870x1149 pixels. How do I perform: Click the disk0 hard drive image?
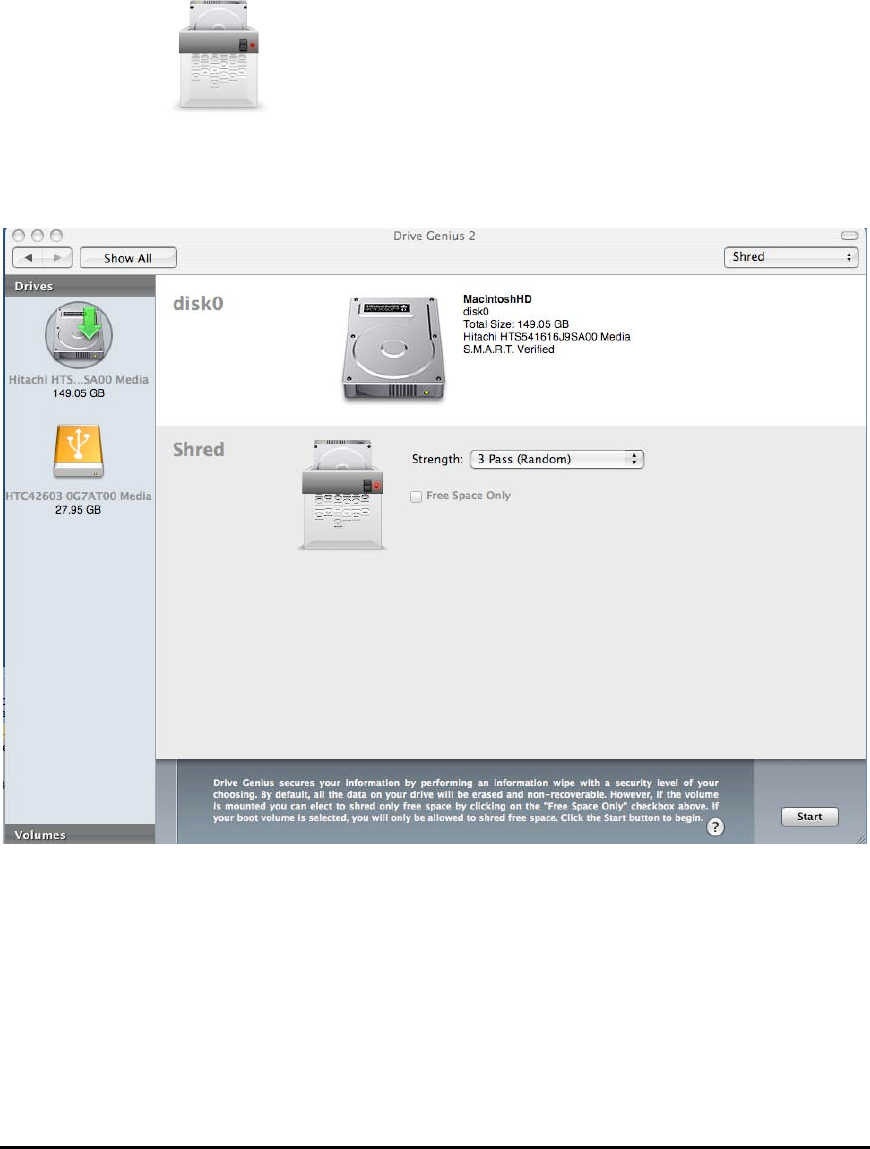pos(394,349)
